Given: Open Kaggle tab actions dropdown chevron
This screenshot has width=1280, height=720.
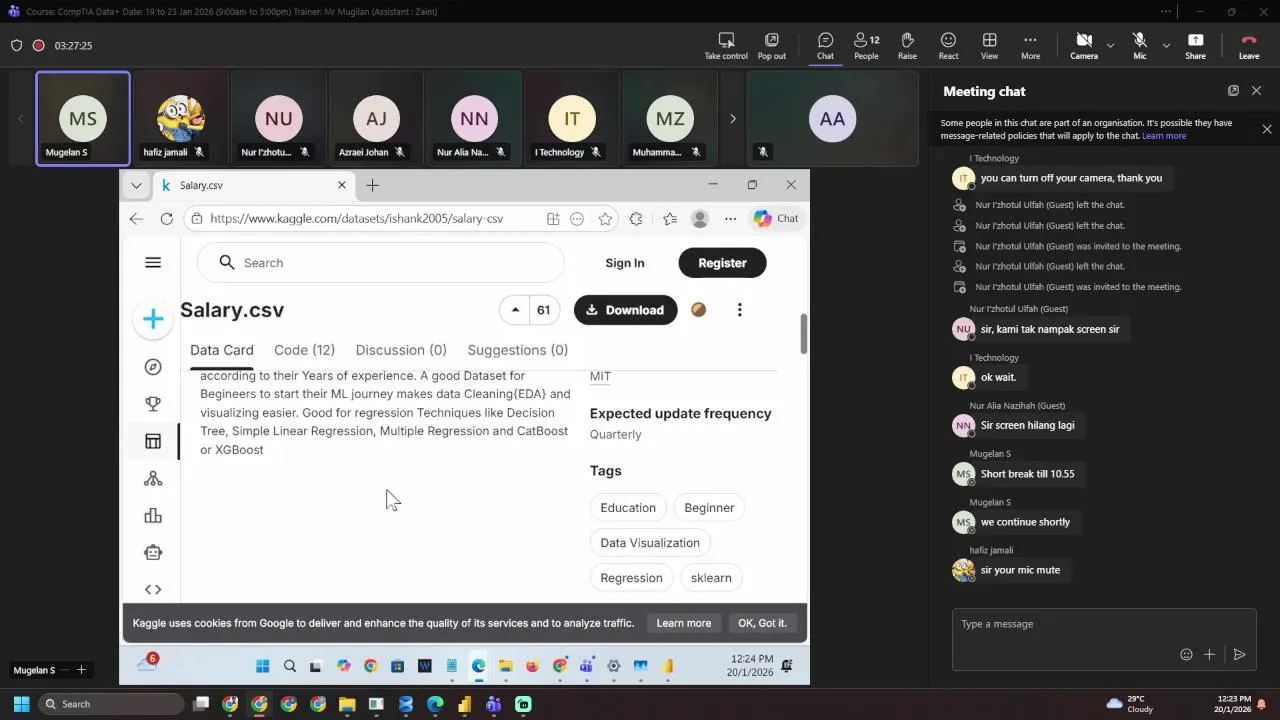Looking at the screenshot, I should point(136,185).
